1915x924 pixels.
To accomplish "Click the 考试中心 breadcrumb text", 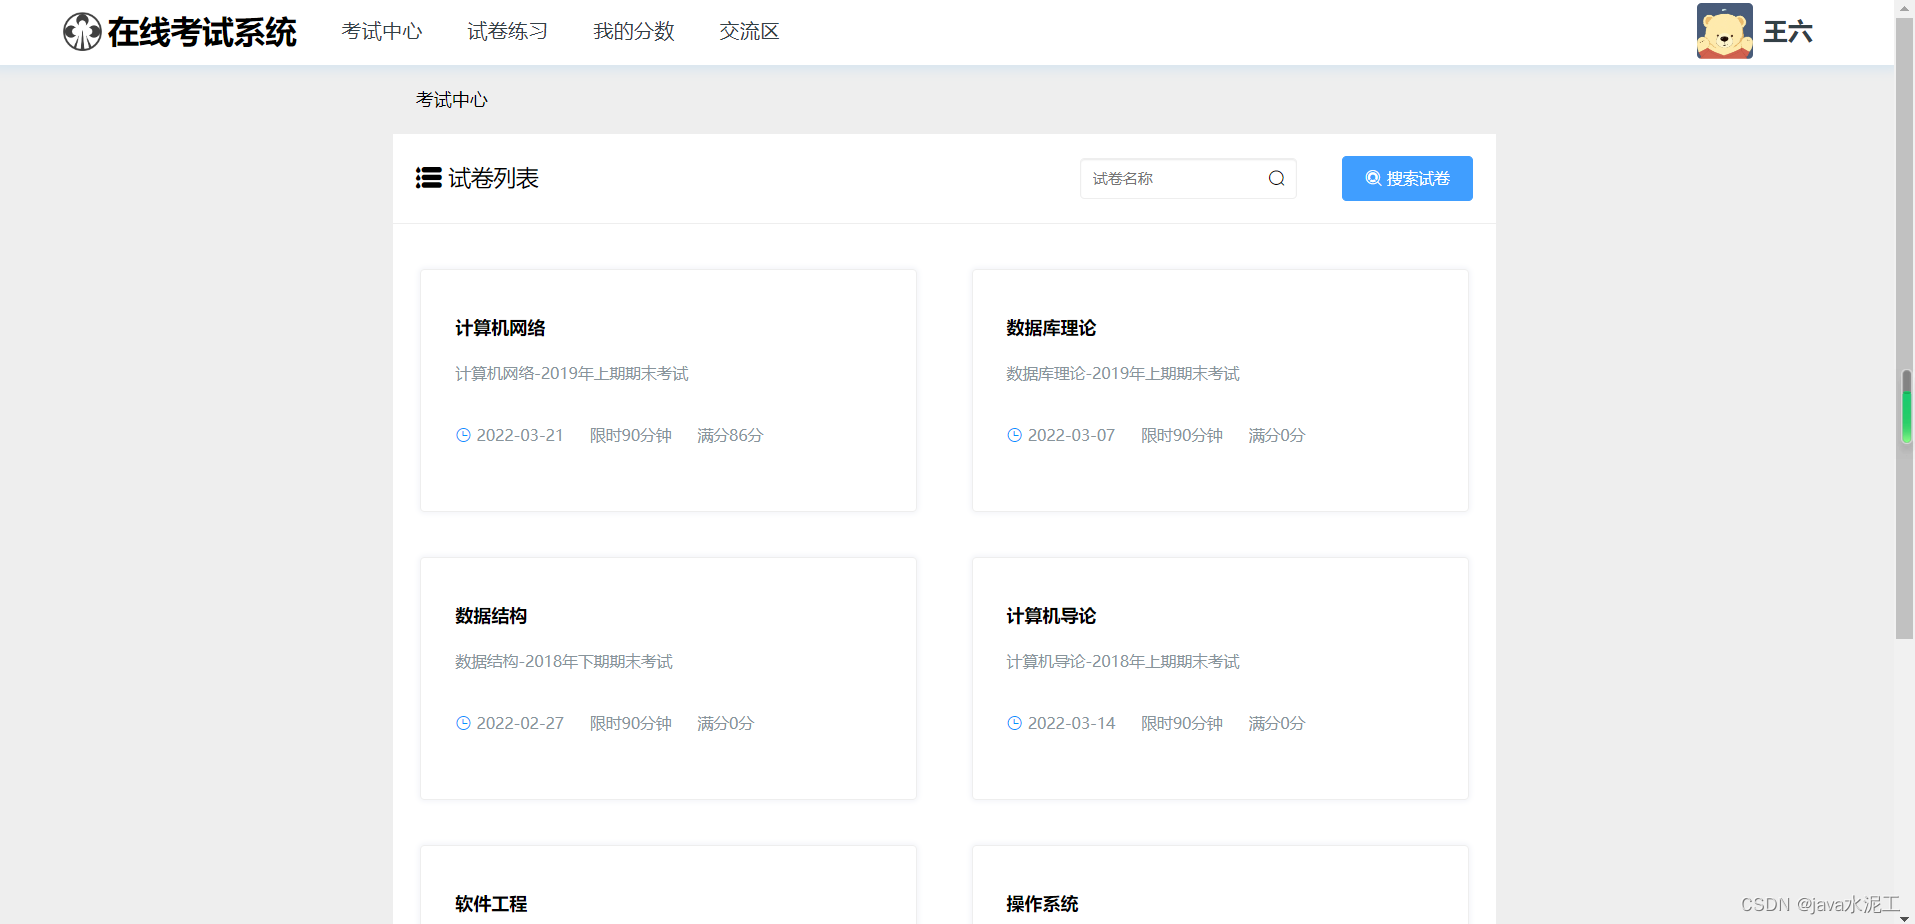I will coord(452,100).
